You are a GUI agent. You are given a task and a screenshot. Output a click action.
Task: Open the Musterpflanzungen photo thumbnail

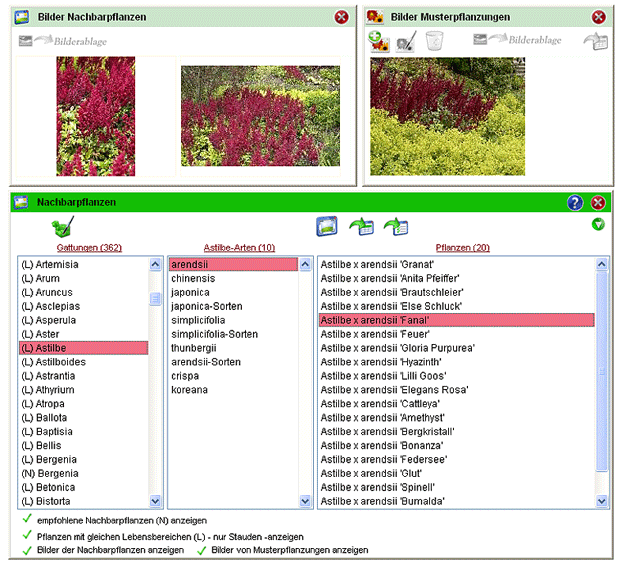point(448,117)
